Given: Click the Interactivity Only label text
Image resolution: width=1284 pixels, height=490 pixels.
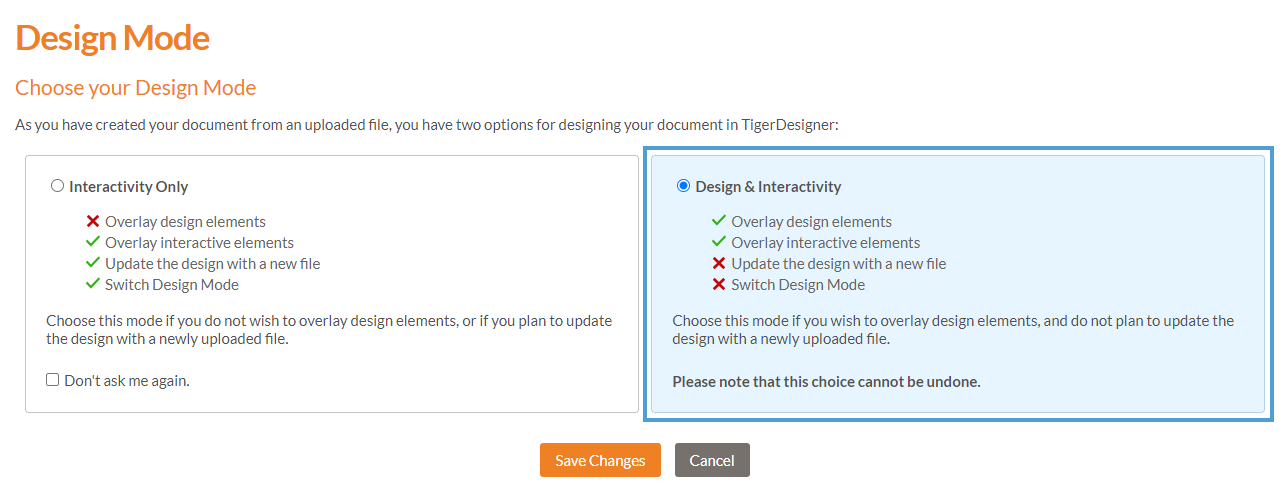Looking at the screenshot, I should [x=129, y=187].
